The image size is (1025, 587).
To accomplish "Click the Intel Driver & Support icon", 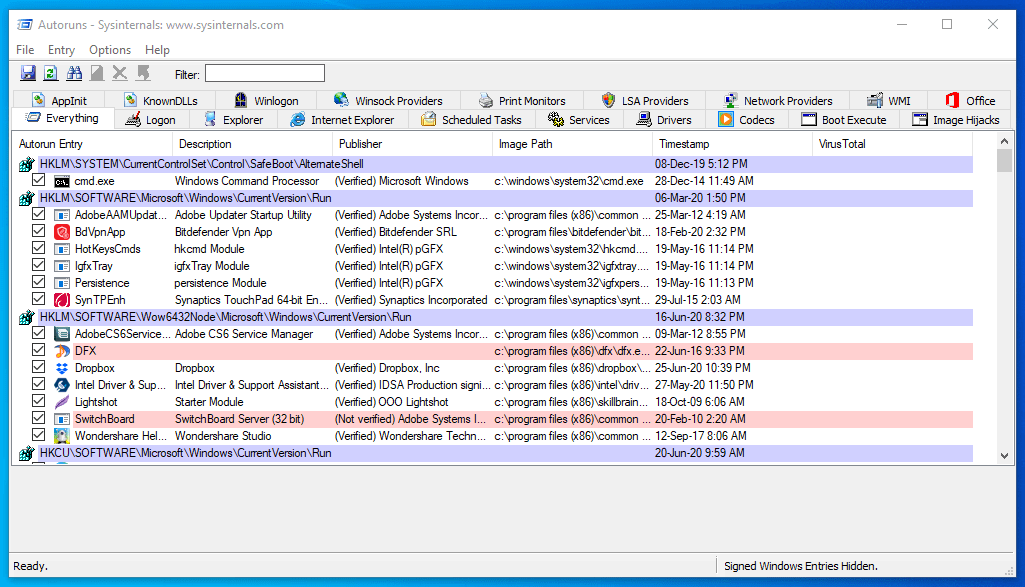I will coord(61,385).
